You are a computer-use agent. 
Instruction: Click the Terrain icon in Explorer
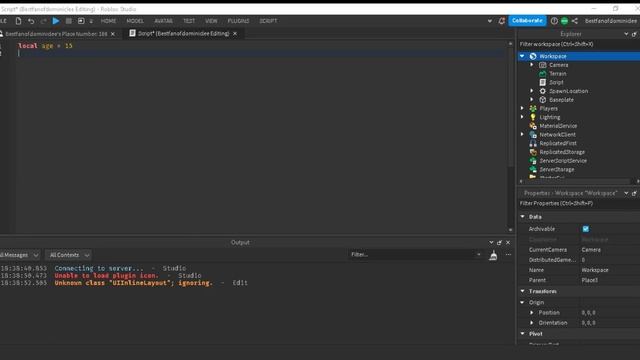click(542, 73)
